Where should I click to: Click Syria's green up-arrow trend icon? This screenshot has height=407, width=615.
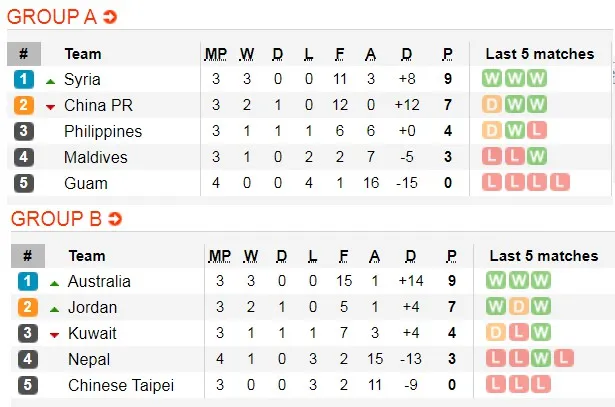(50, 80)
